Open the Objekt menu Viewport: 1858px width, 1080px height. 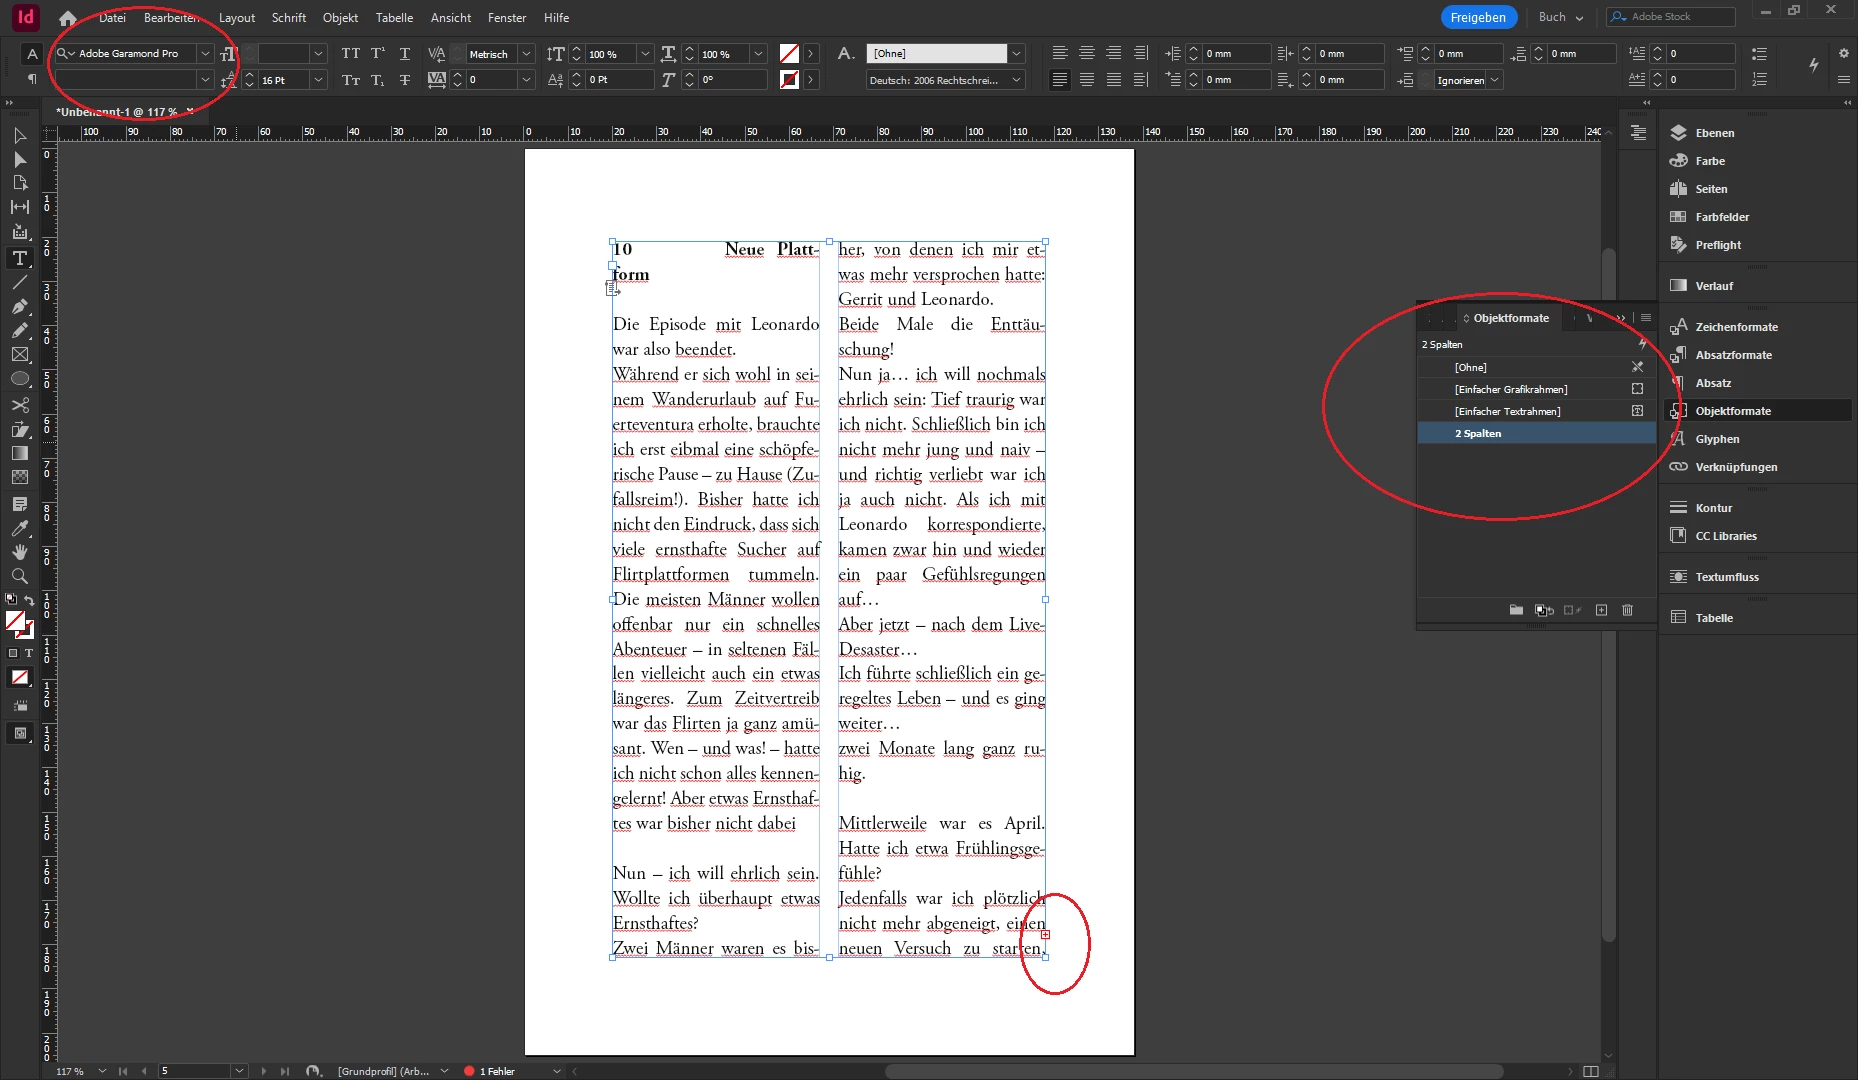[x=340, y=18]
